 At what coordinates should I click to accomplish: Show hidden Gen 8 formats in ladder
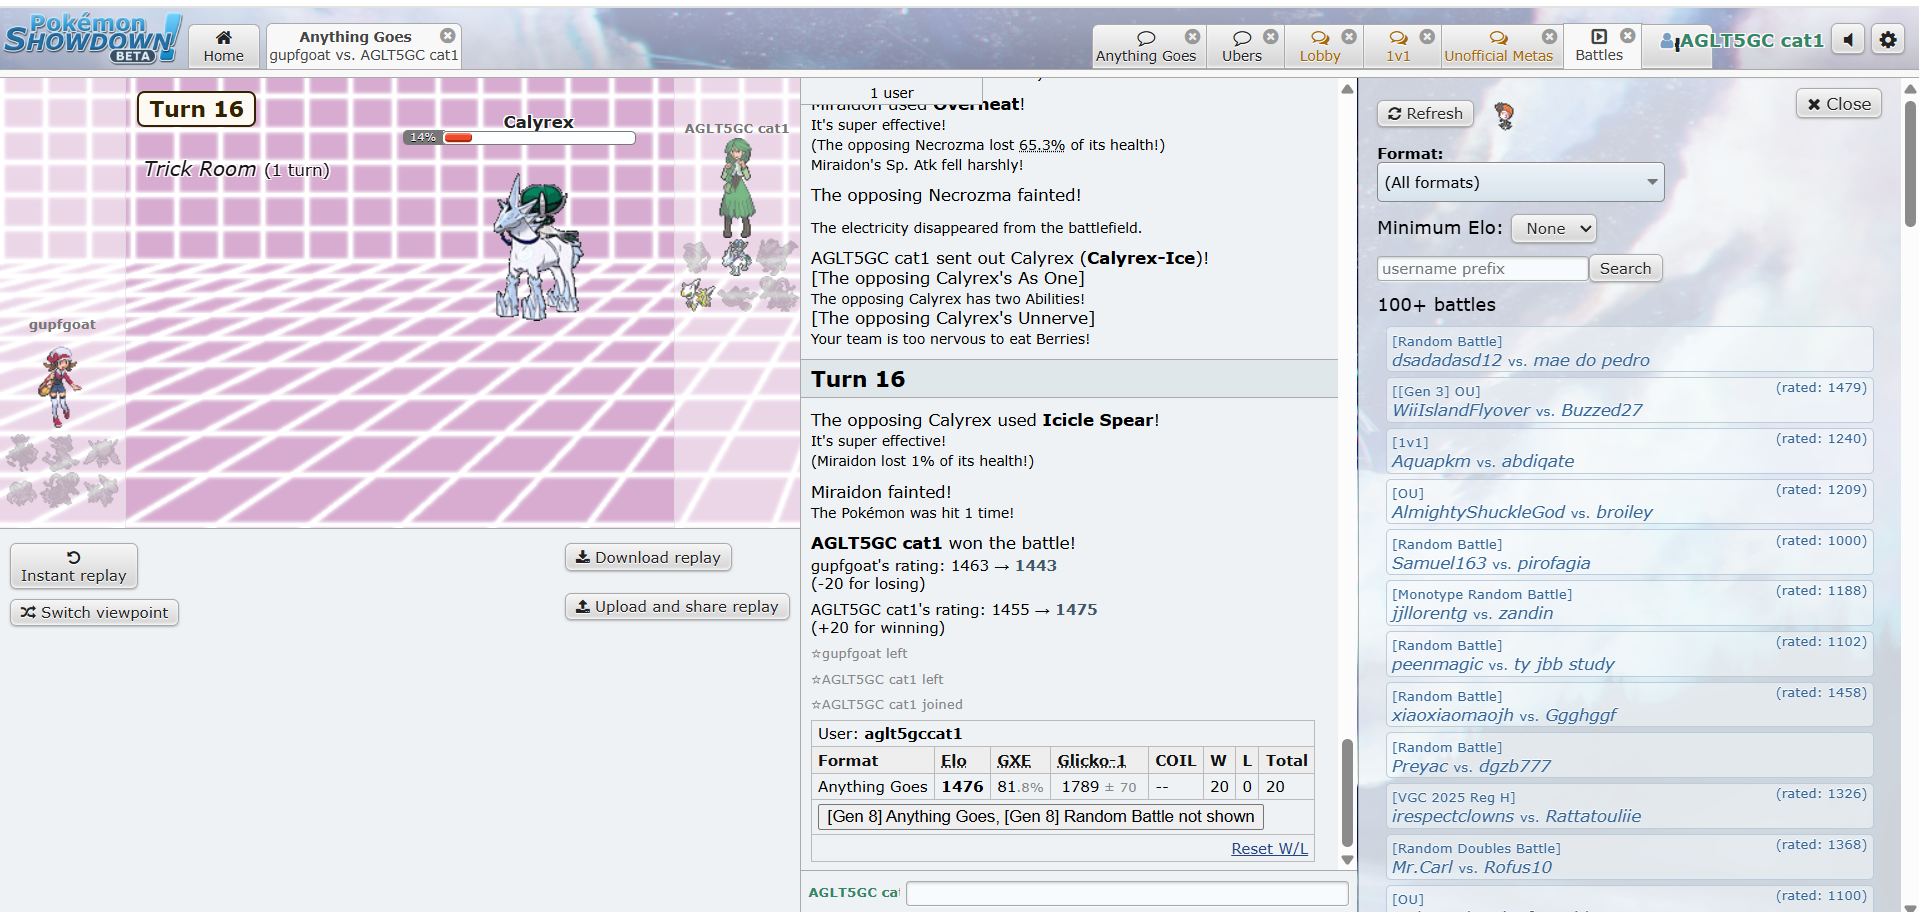tap(1040, 816)
